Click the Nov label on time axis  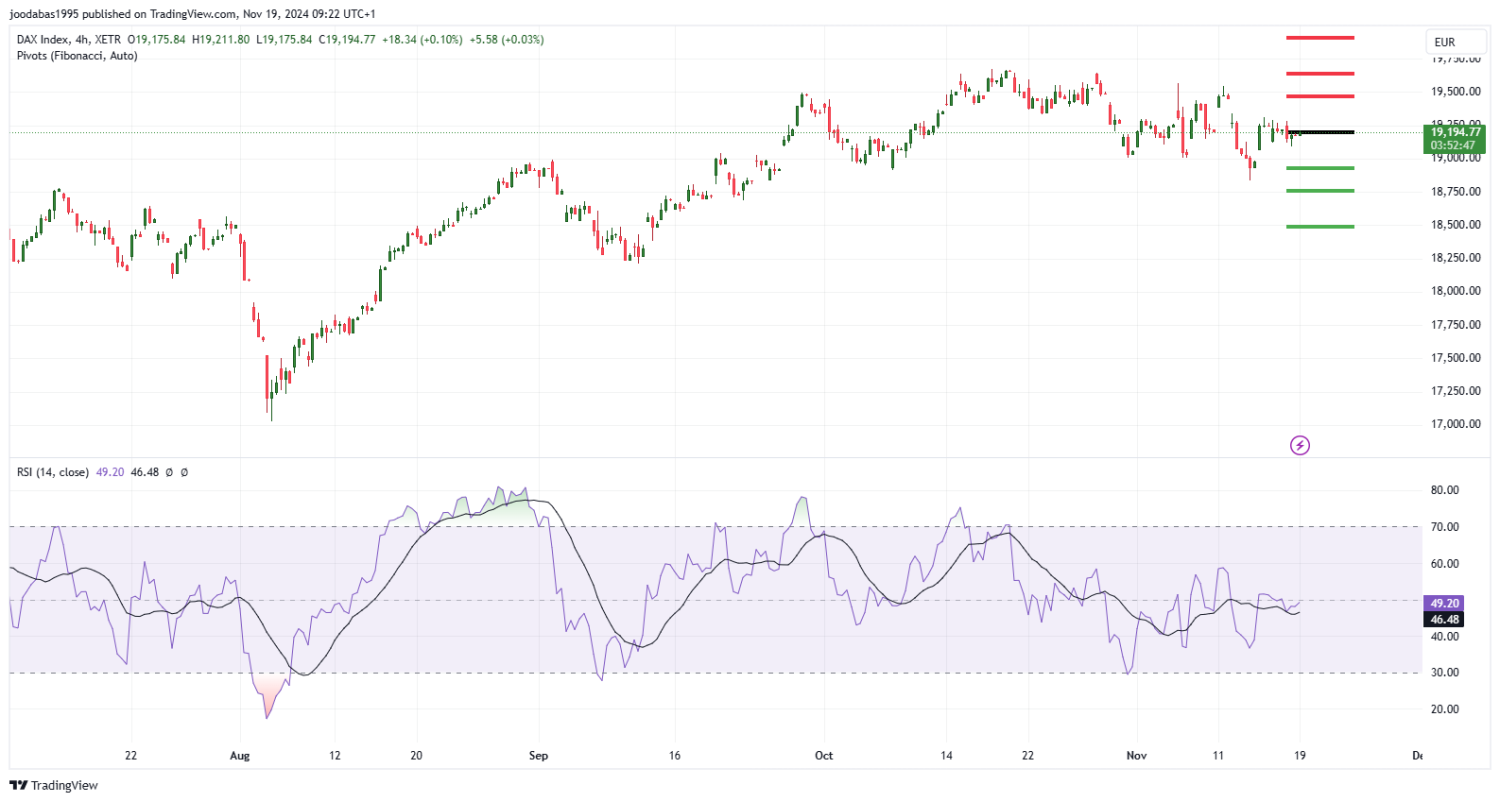(x=1137, y=755)
